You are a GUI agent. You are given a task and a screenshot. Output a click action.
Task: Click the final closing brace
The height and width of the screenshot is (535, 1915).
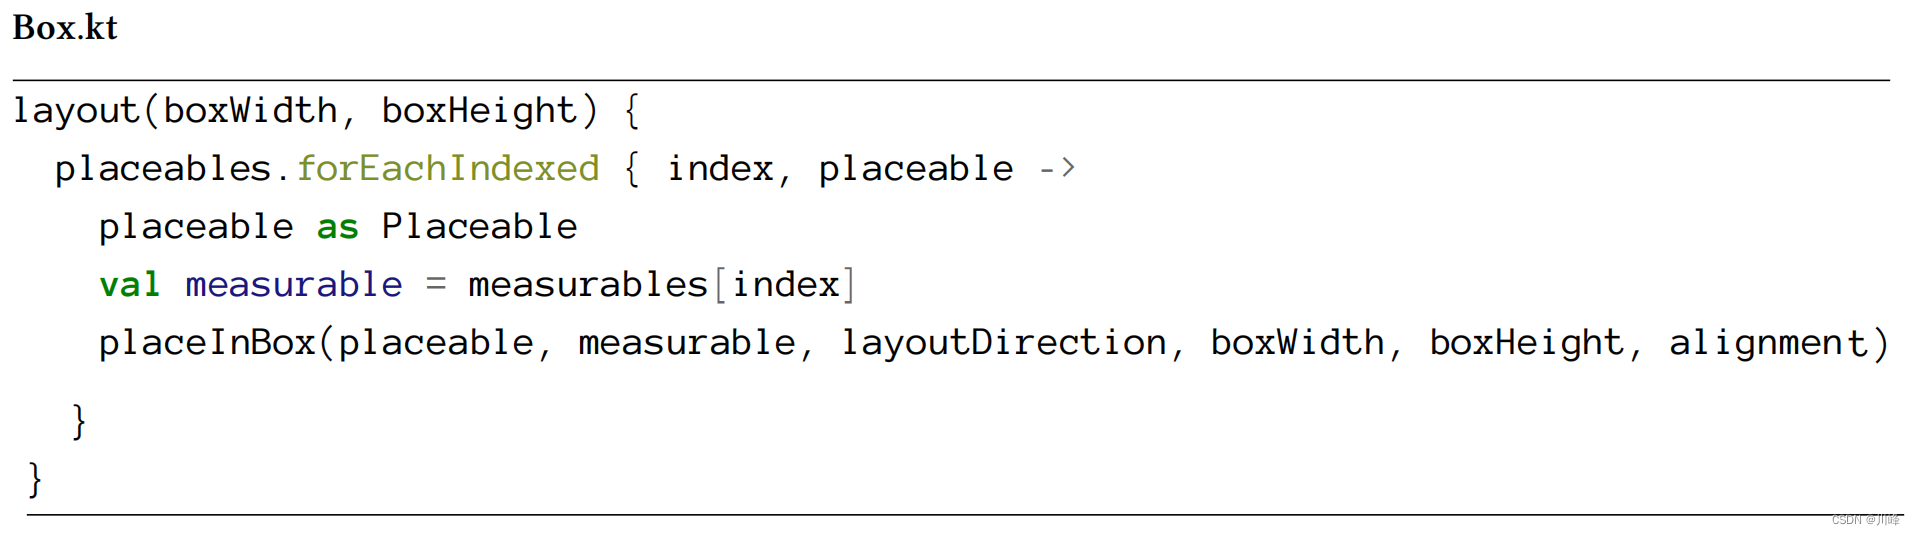click(35, 479)
